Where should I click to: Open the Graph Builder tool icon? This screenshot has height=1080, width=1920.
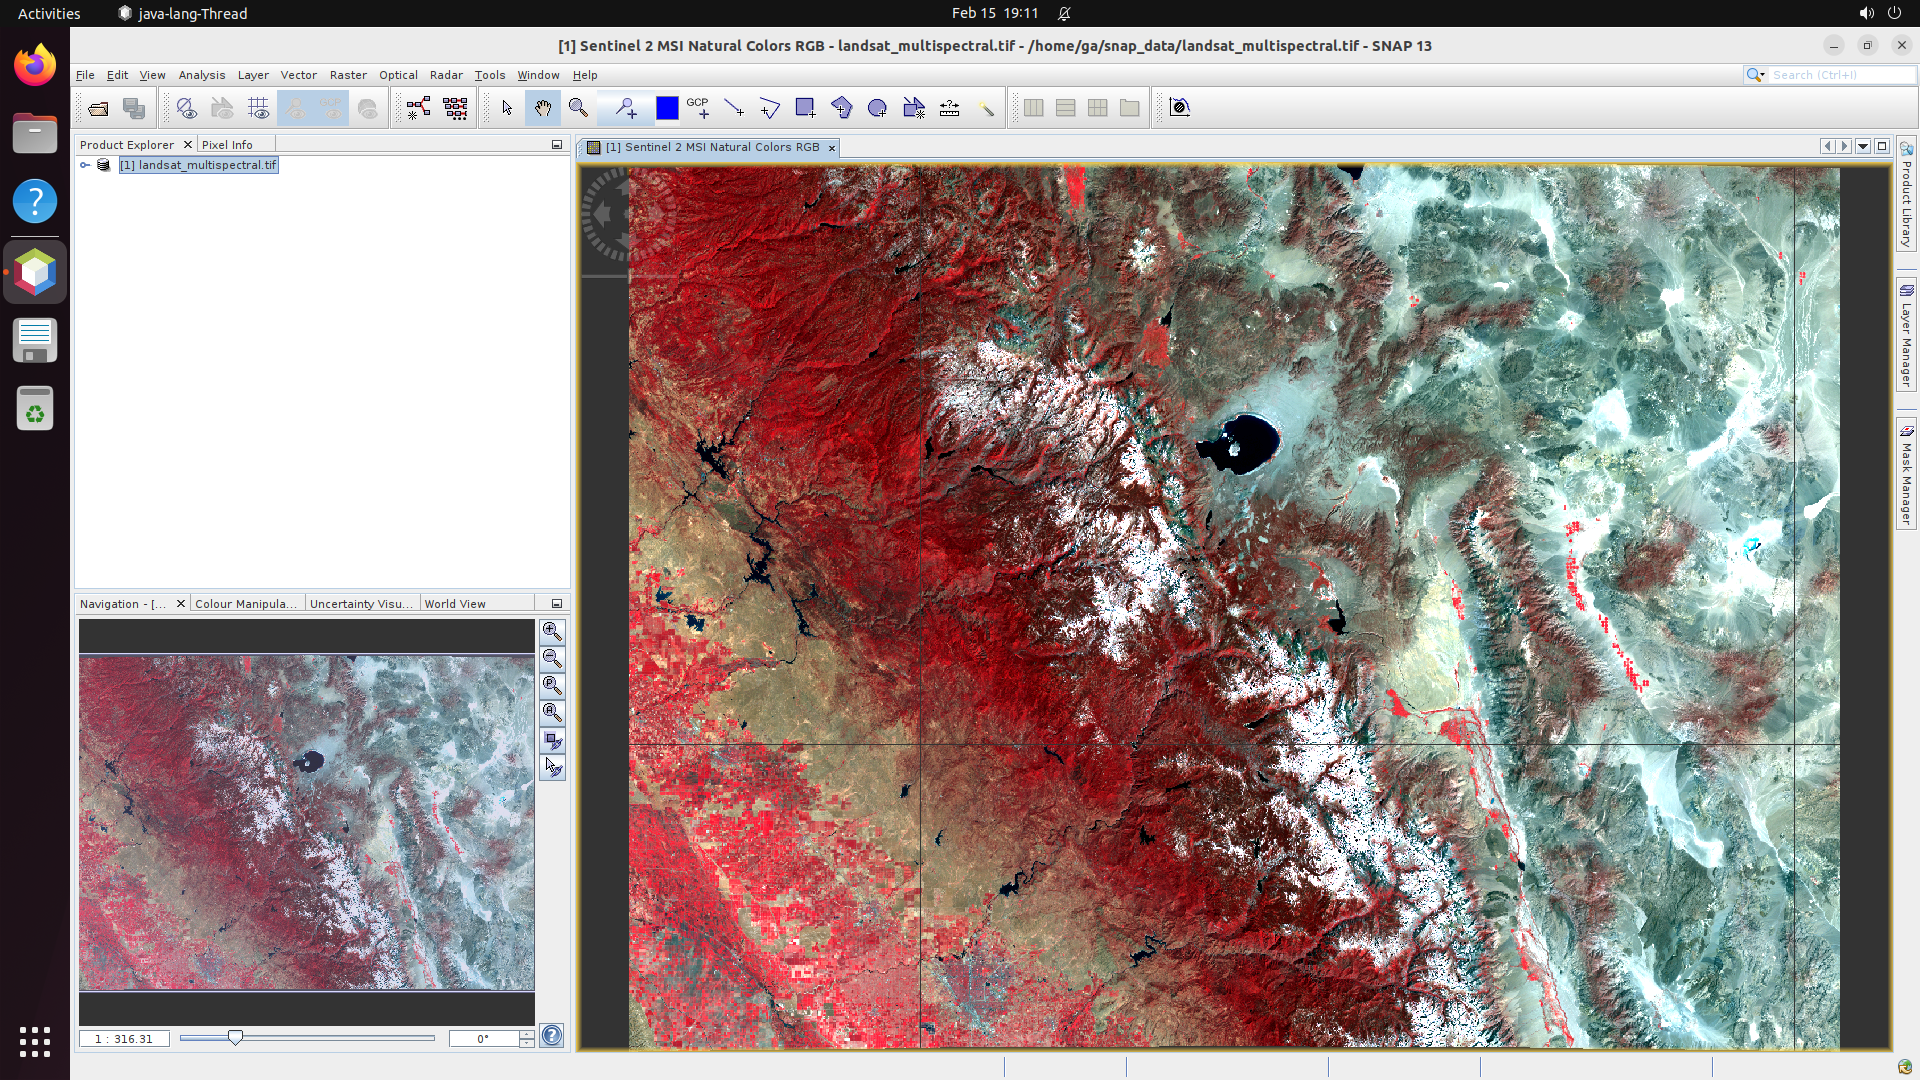418,108
